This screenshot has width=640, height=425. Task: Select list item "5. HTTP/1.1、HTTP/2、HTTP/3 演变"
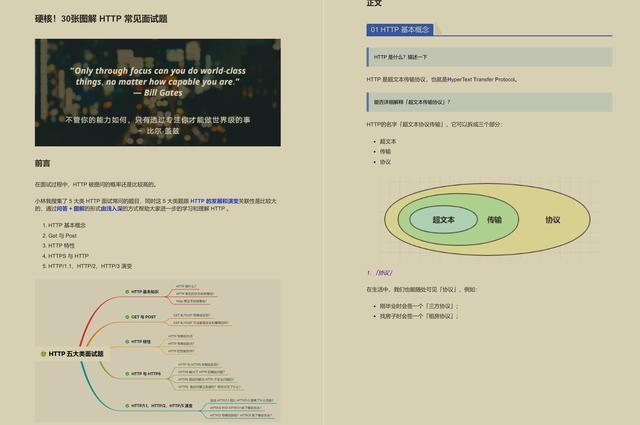point(87,266)
